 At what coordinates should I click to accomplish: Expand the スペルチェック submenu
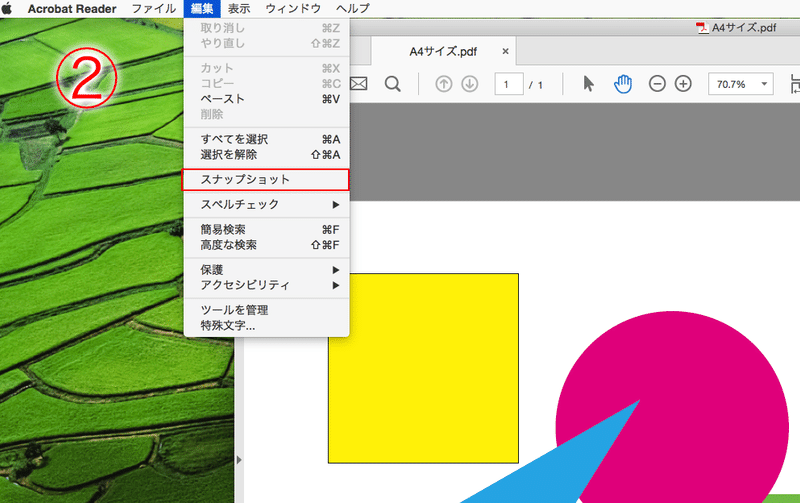click(x=266, y=205)
